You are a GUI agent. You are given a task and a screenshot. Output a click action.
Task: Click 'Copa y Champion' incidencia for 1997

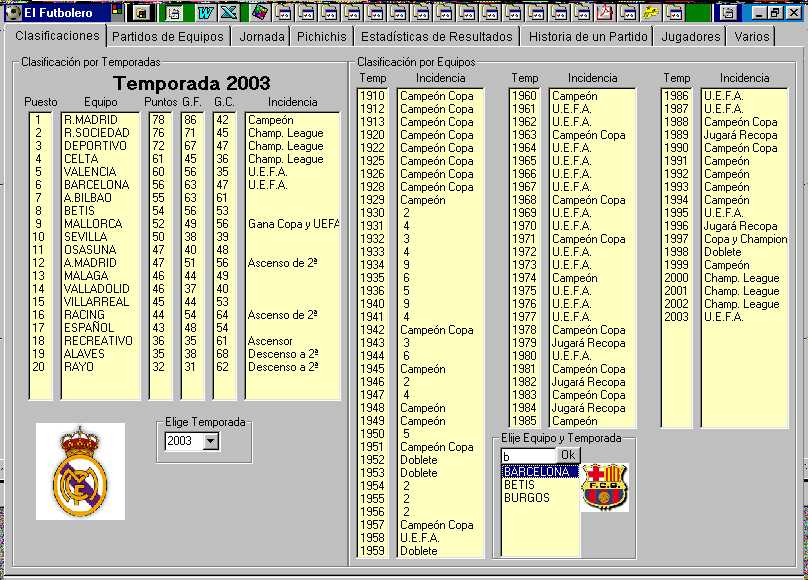[x=745, y=239]
